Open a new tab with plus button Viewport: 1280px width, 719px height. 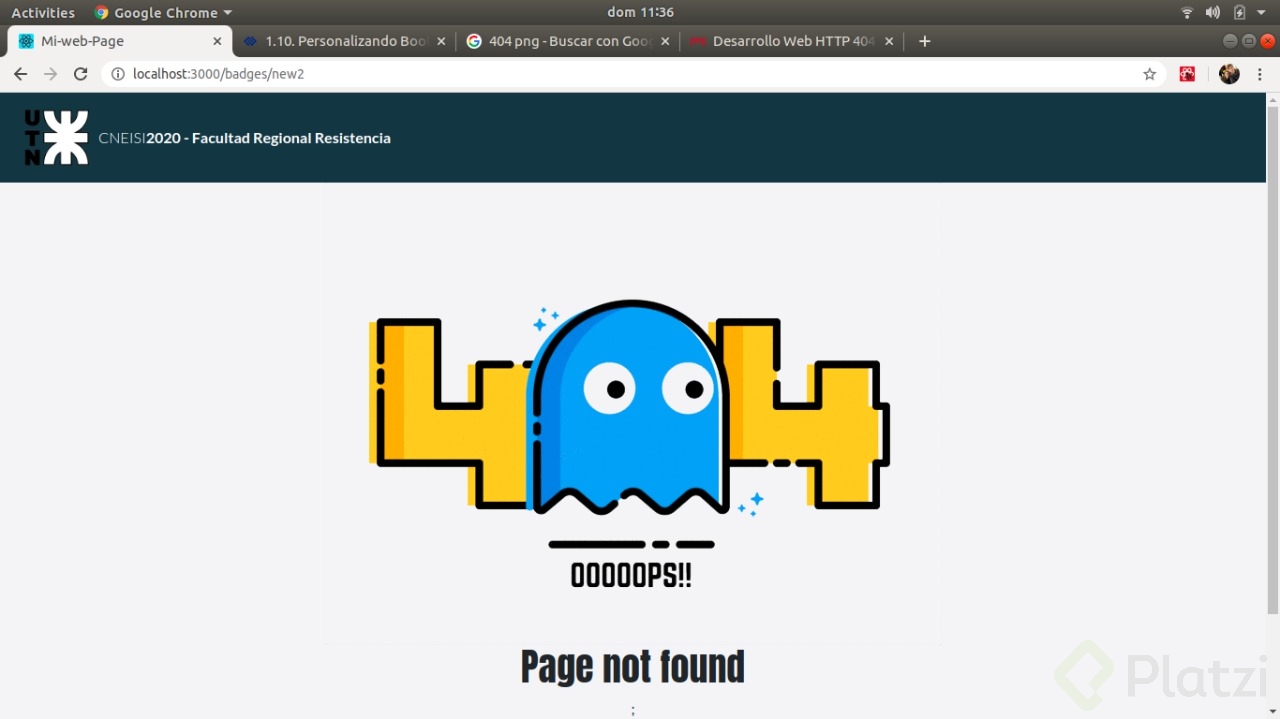pos(924,41)
